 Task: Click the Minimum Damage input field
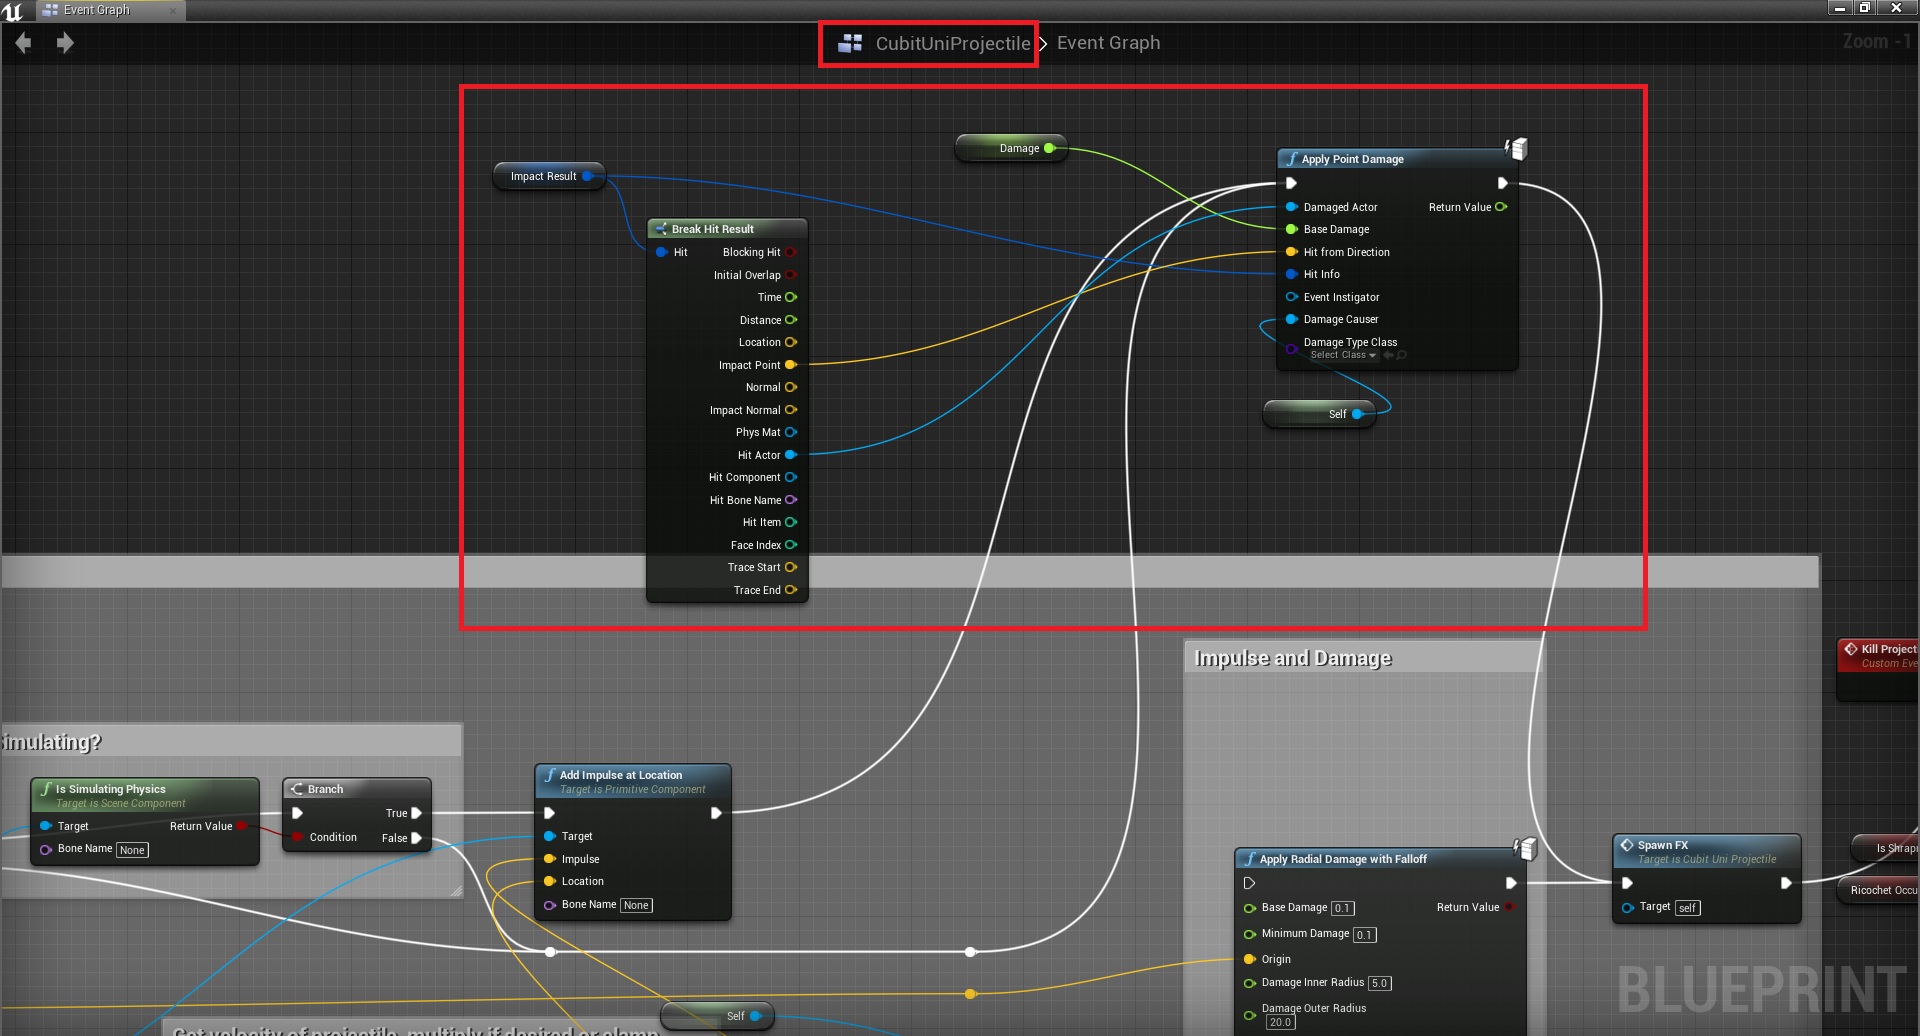point(1364,934)
